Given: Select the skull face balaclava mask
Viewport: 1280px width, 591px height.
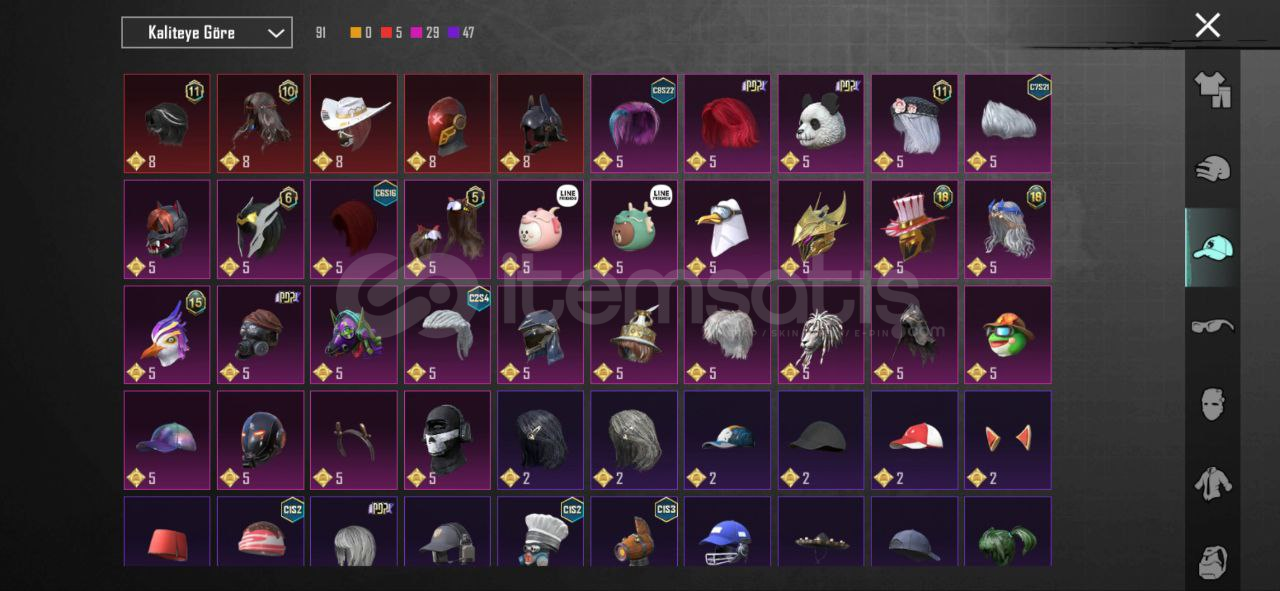Looking at the screenshot, I should coord(447,440).
